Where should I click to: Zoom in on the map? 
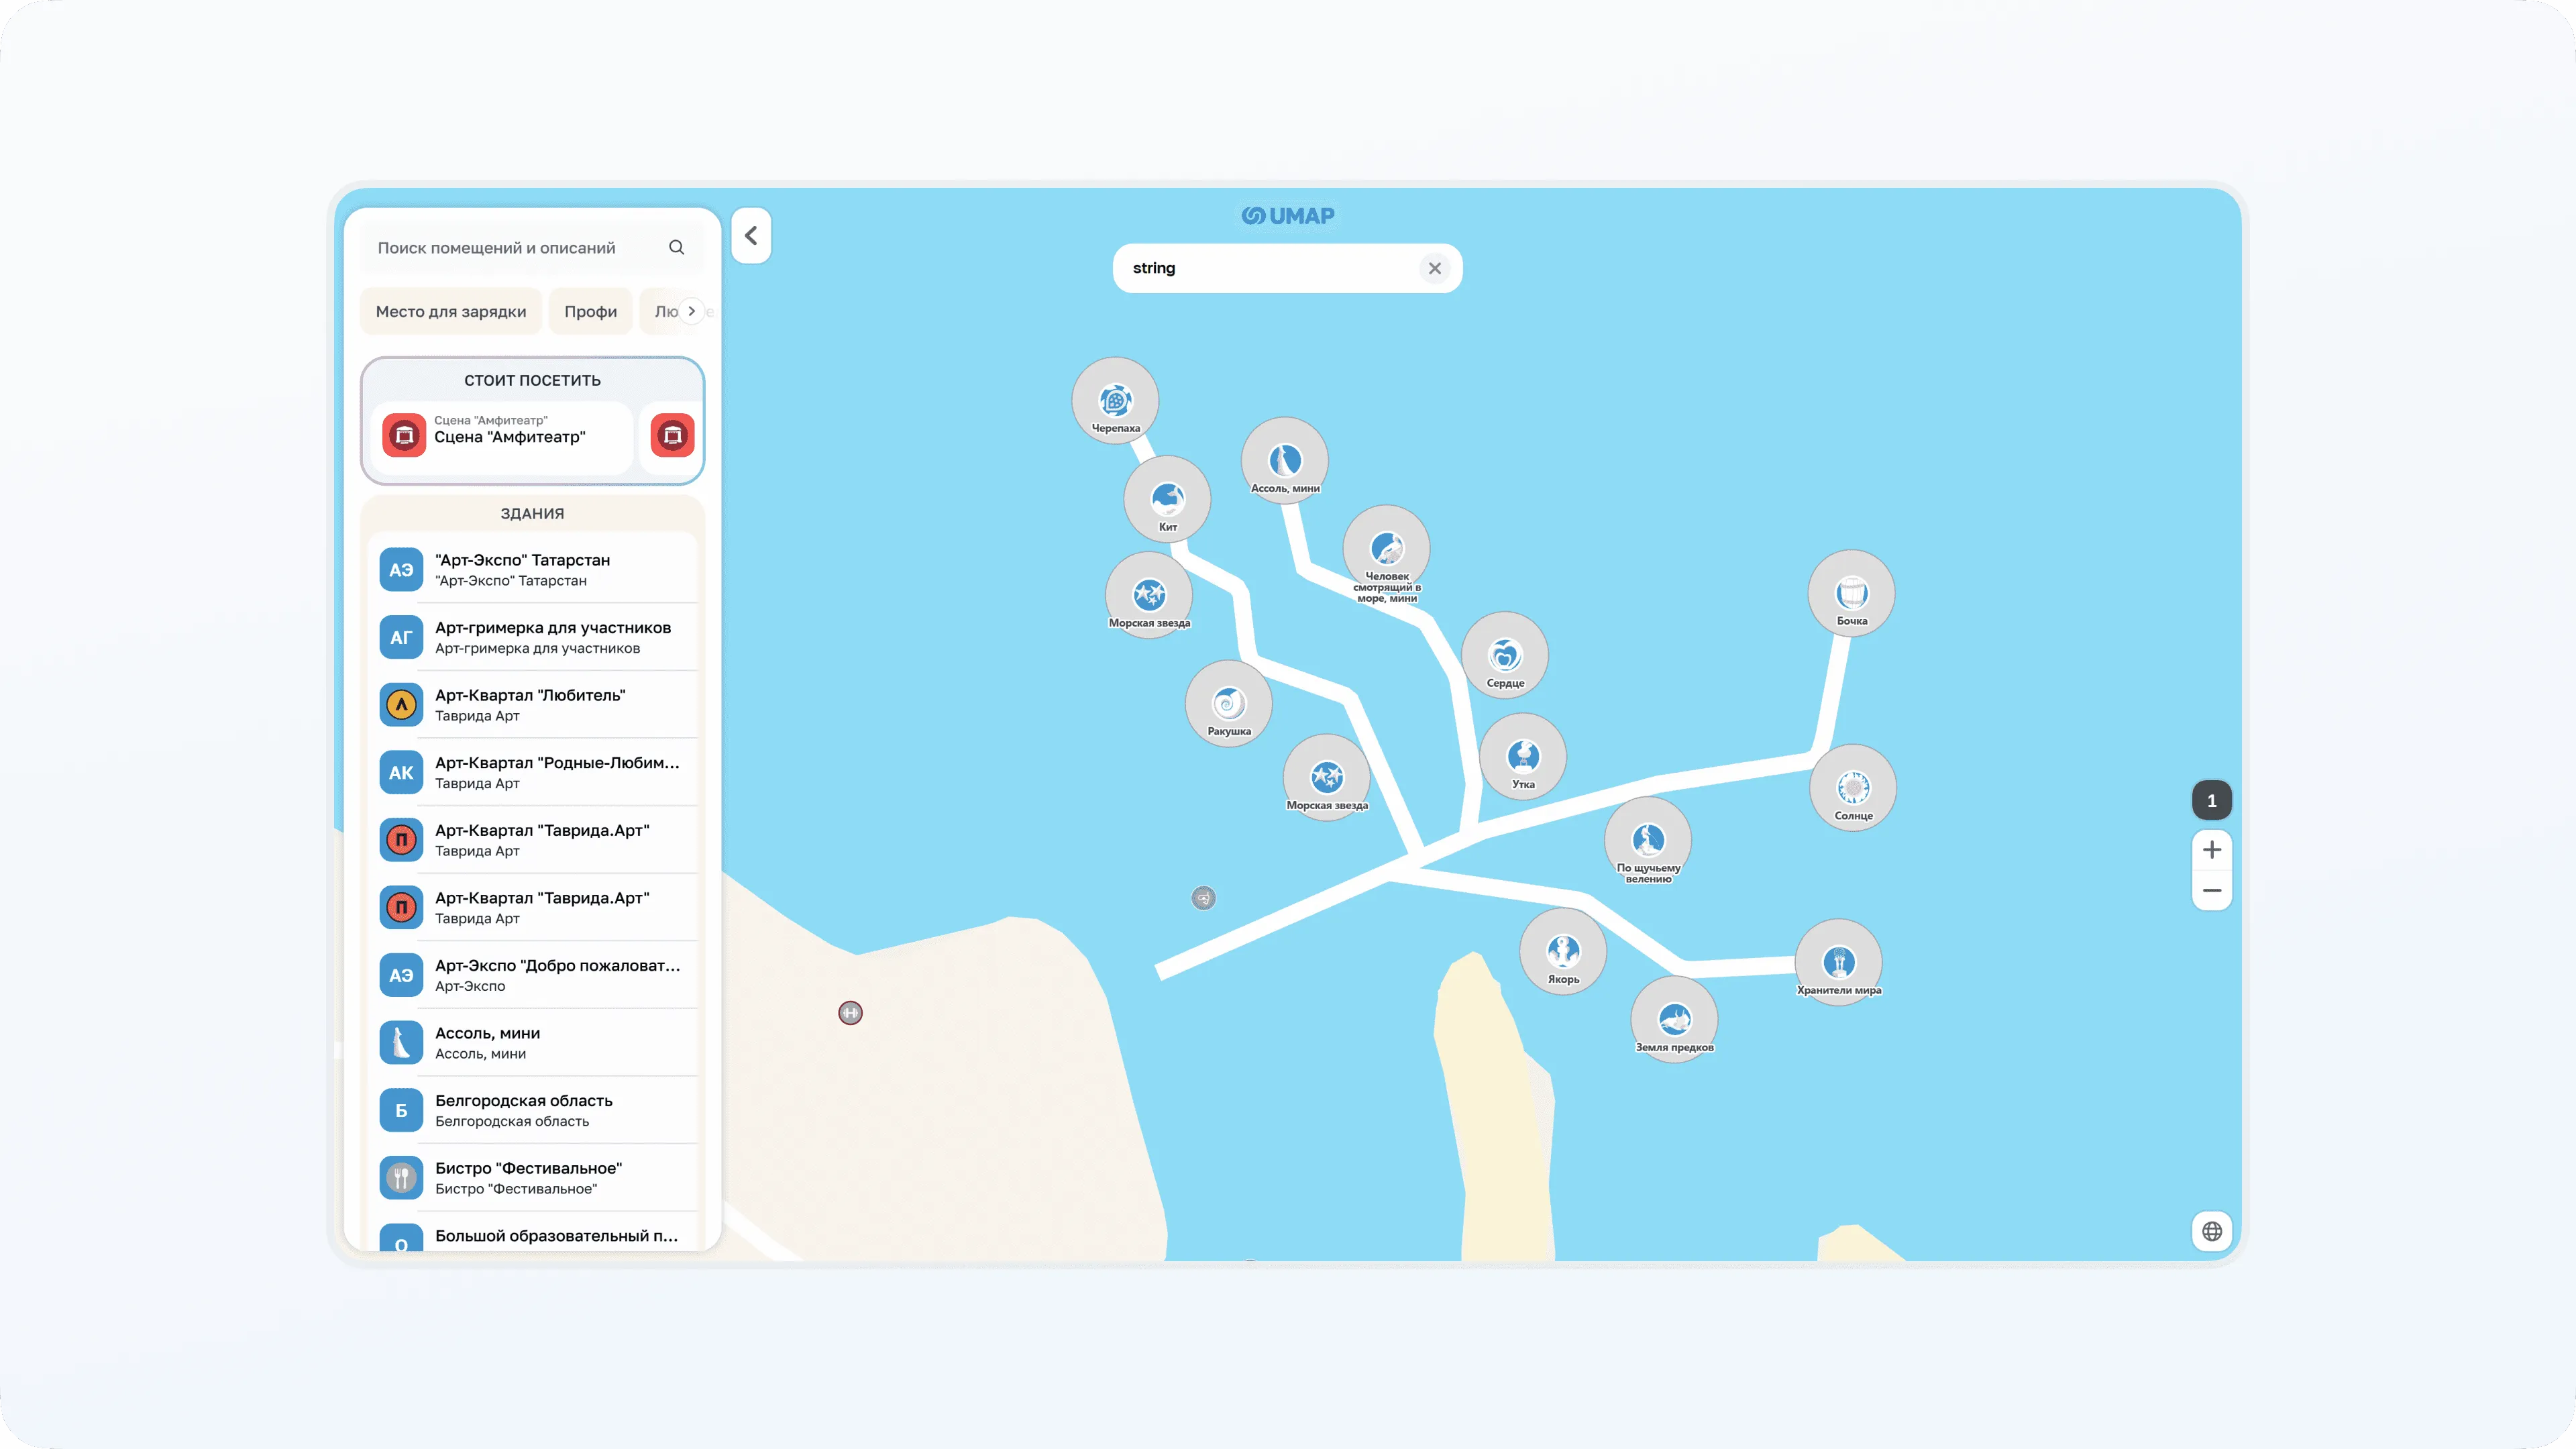point(2212,850)
